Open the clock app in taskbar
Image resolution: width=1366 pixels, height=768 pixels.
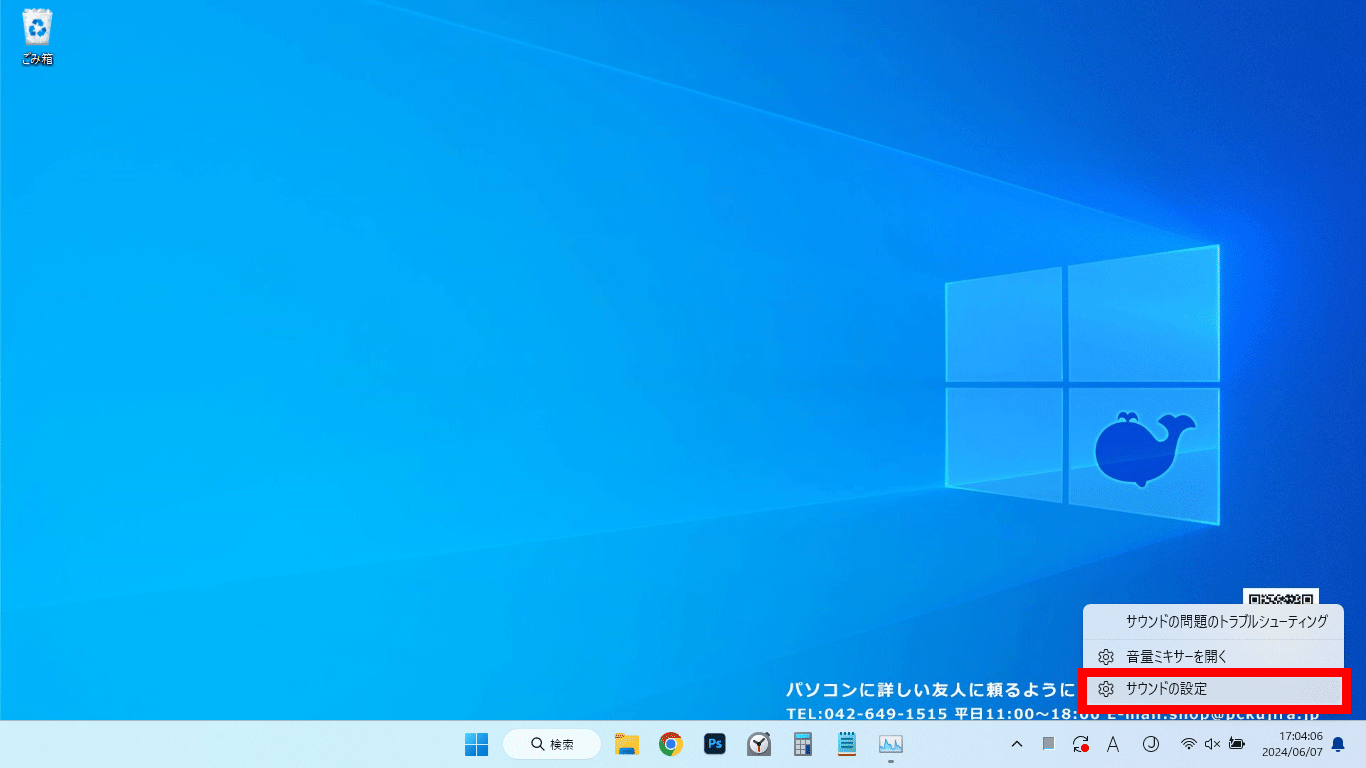click(x=759, y=744)
